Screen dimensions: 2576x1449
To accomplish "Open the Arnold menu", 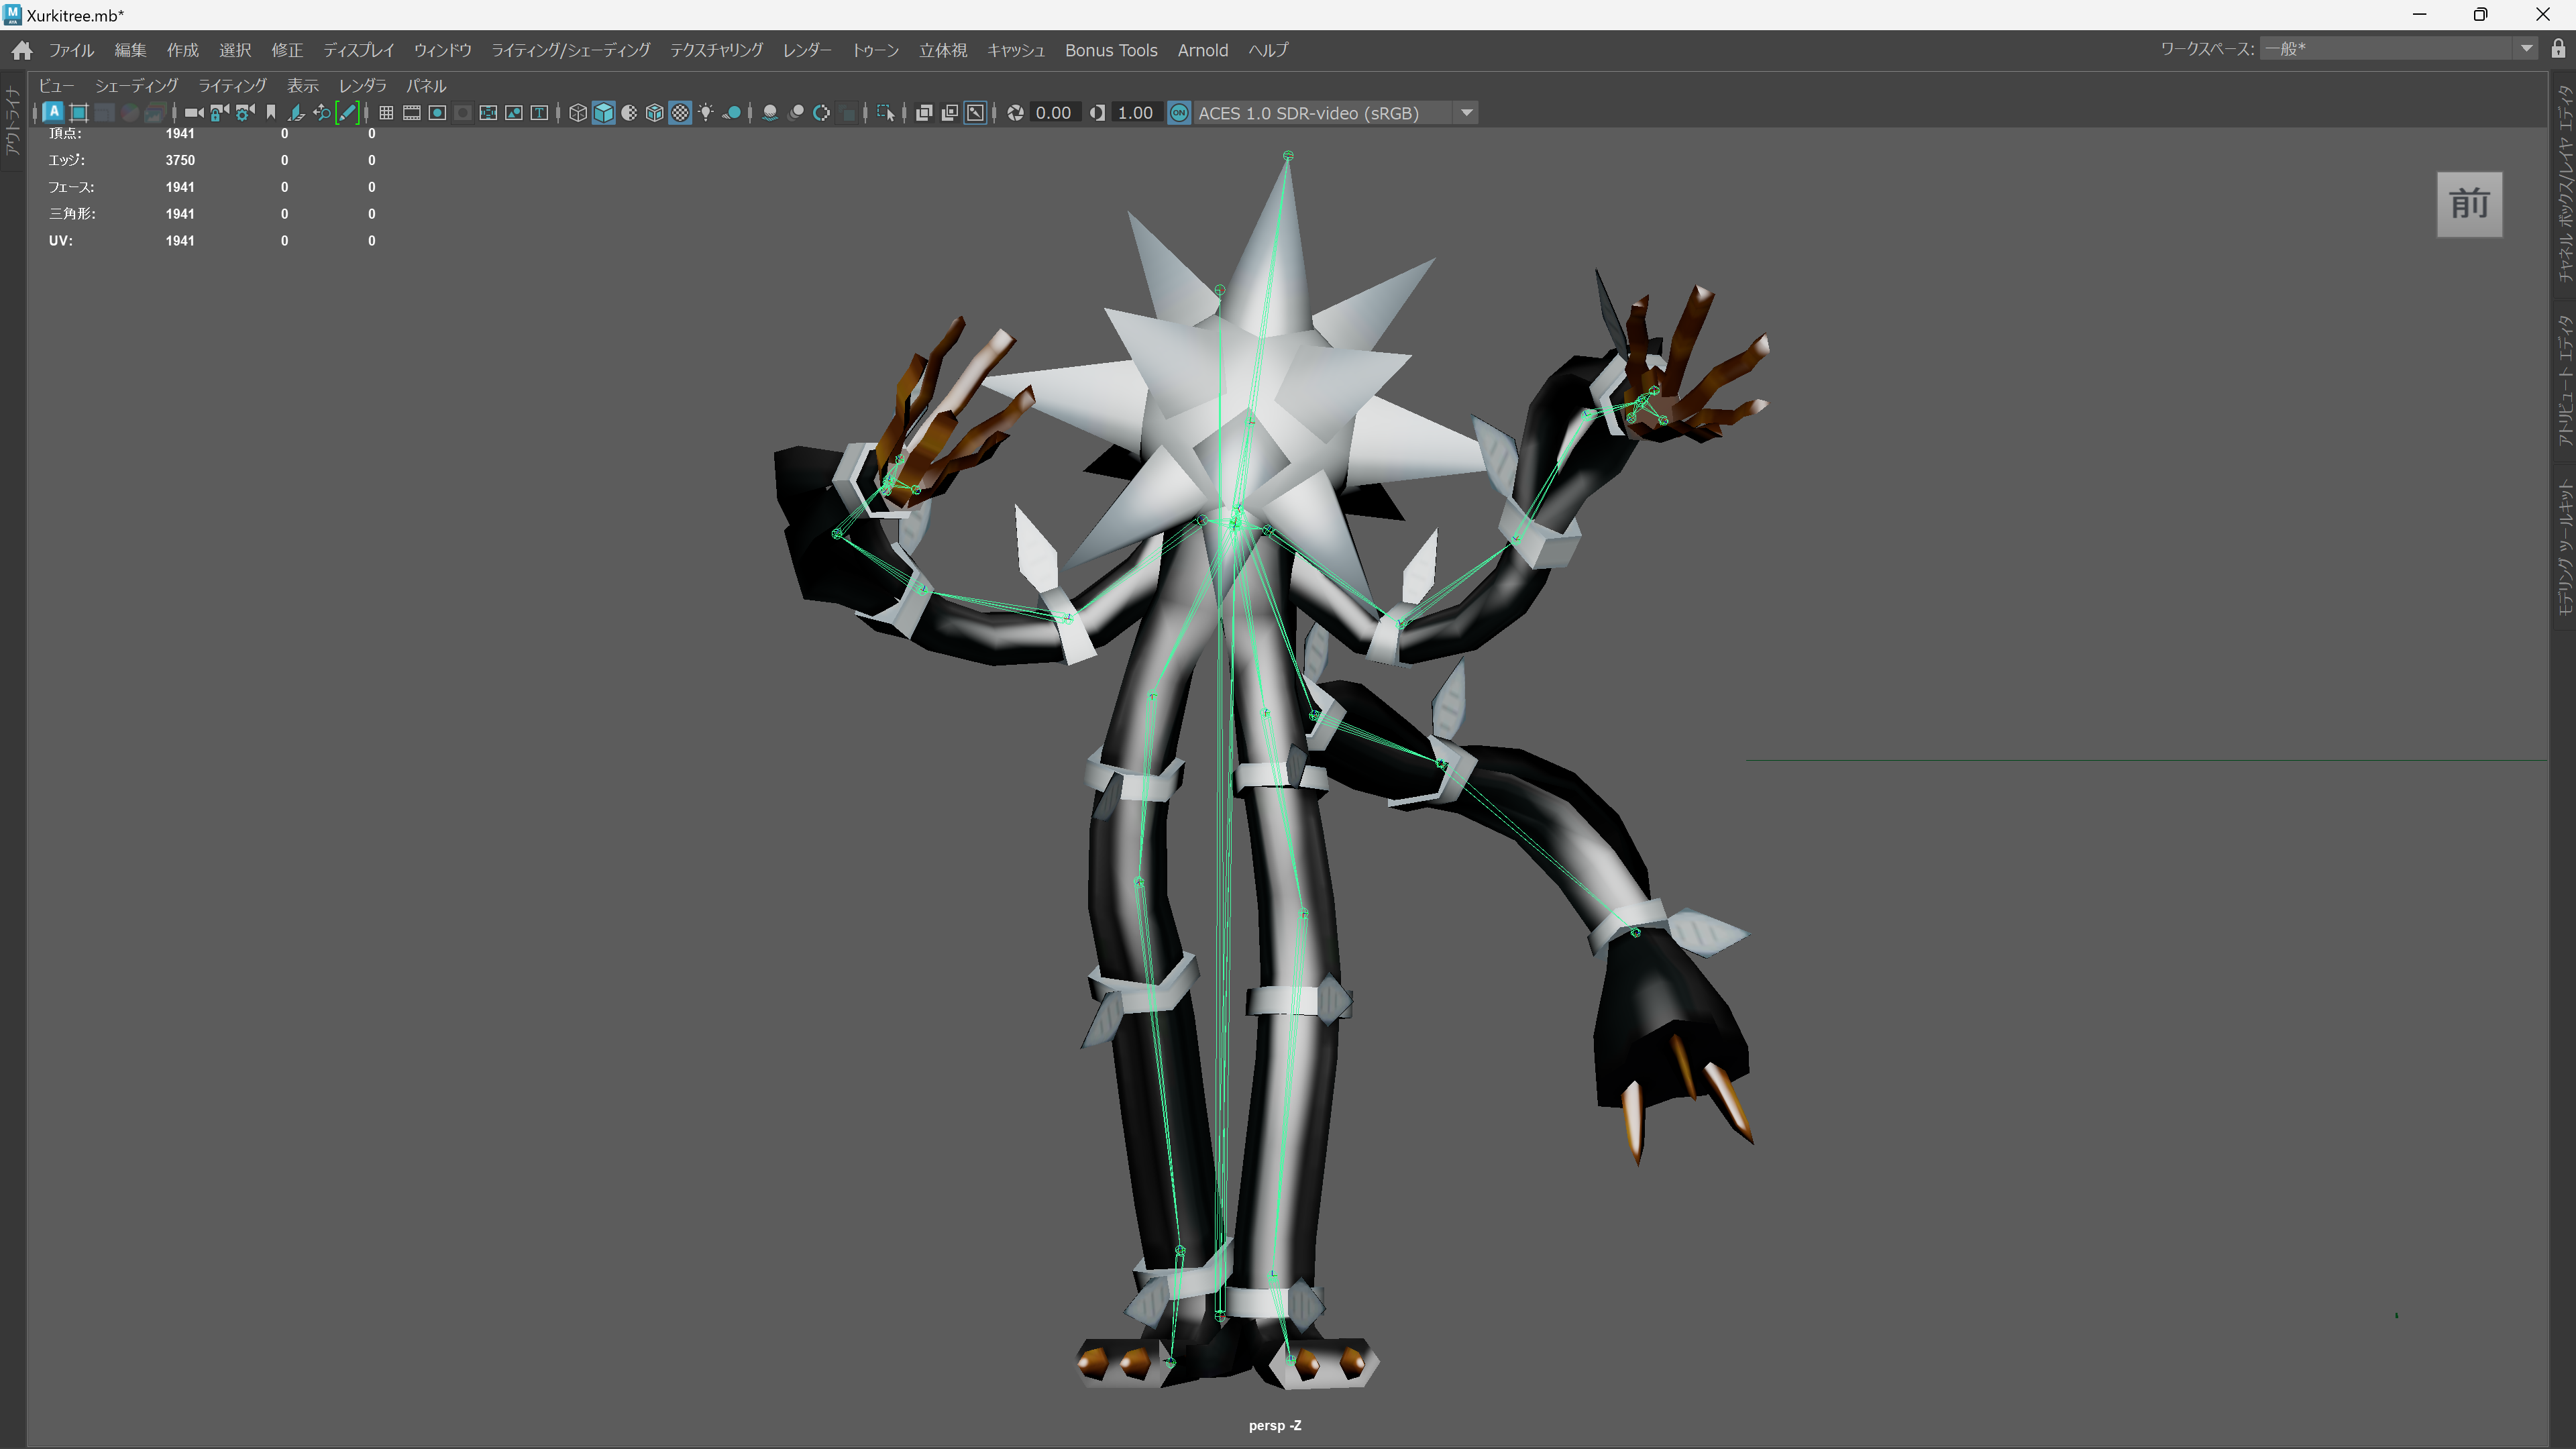I will pyautogui.click(x=1202, y=50).
